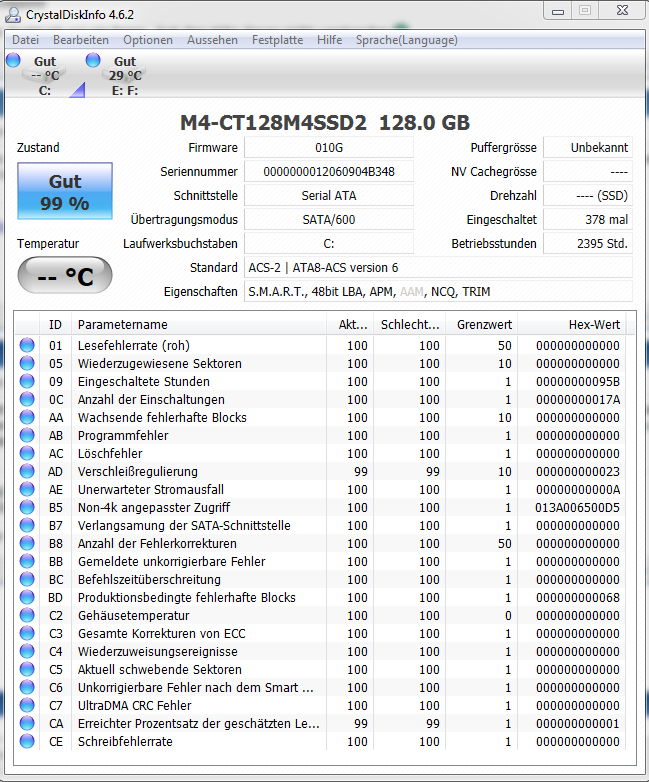Click the status icon for Gehäusetemperatur

[x=27, y=615]
